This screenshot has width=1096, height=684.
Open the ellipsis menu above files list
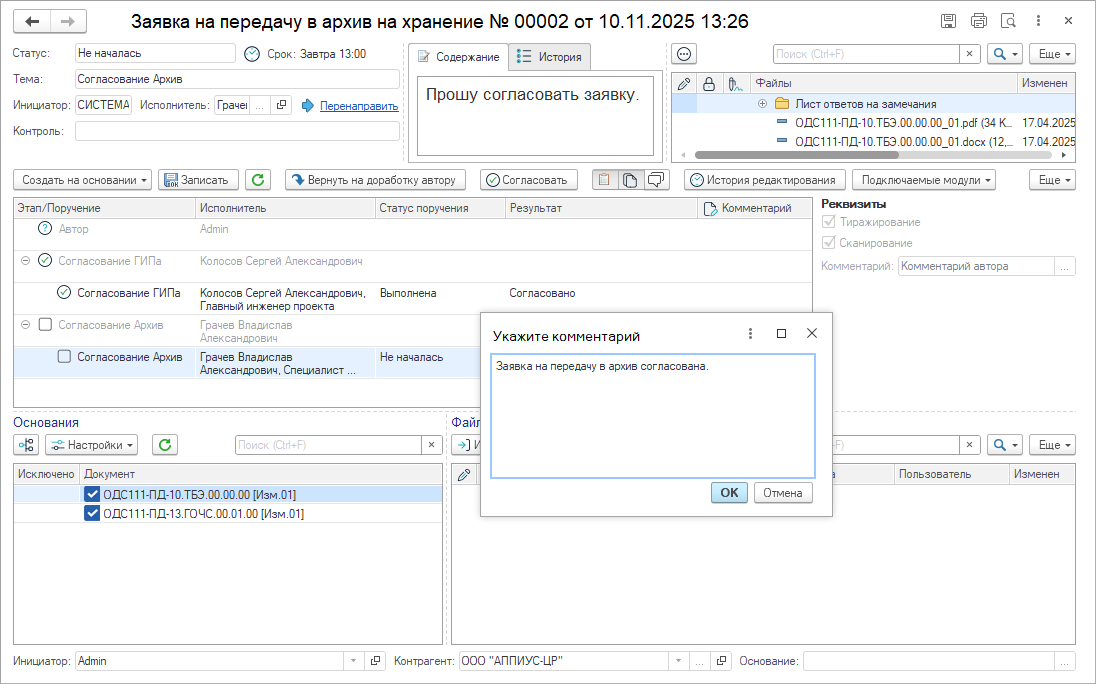[684, 54]
